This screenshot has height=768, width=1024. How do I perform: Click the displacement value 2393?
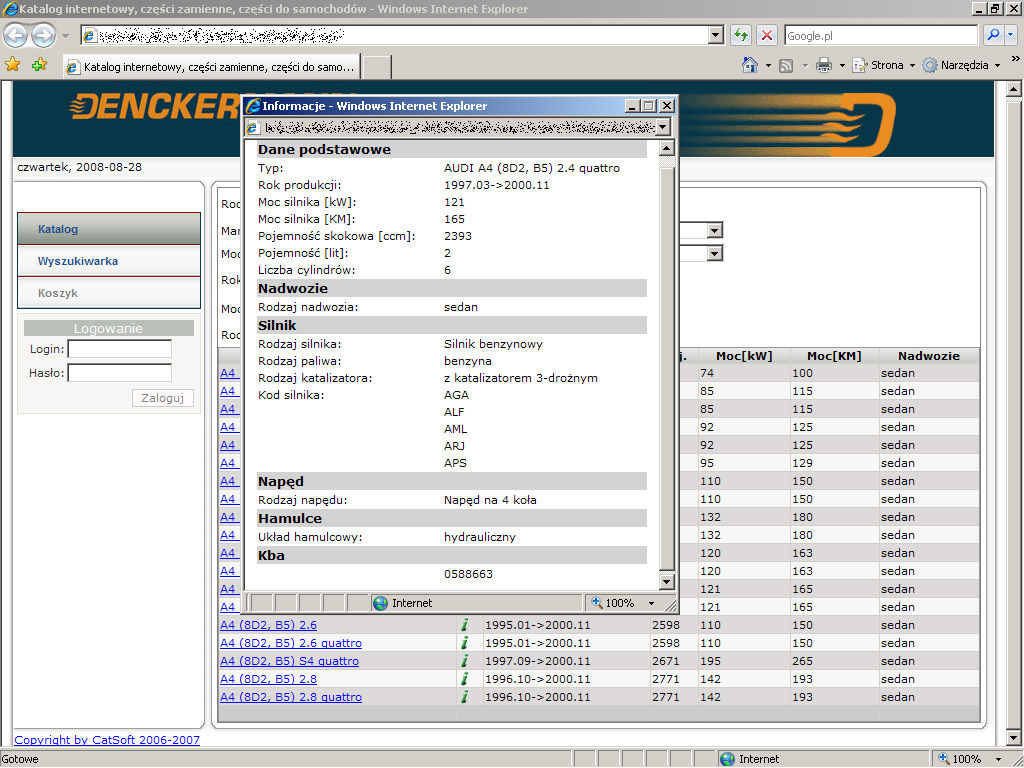tap(457, 236)
